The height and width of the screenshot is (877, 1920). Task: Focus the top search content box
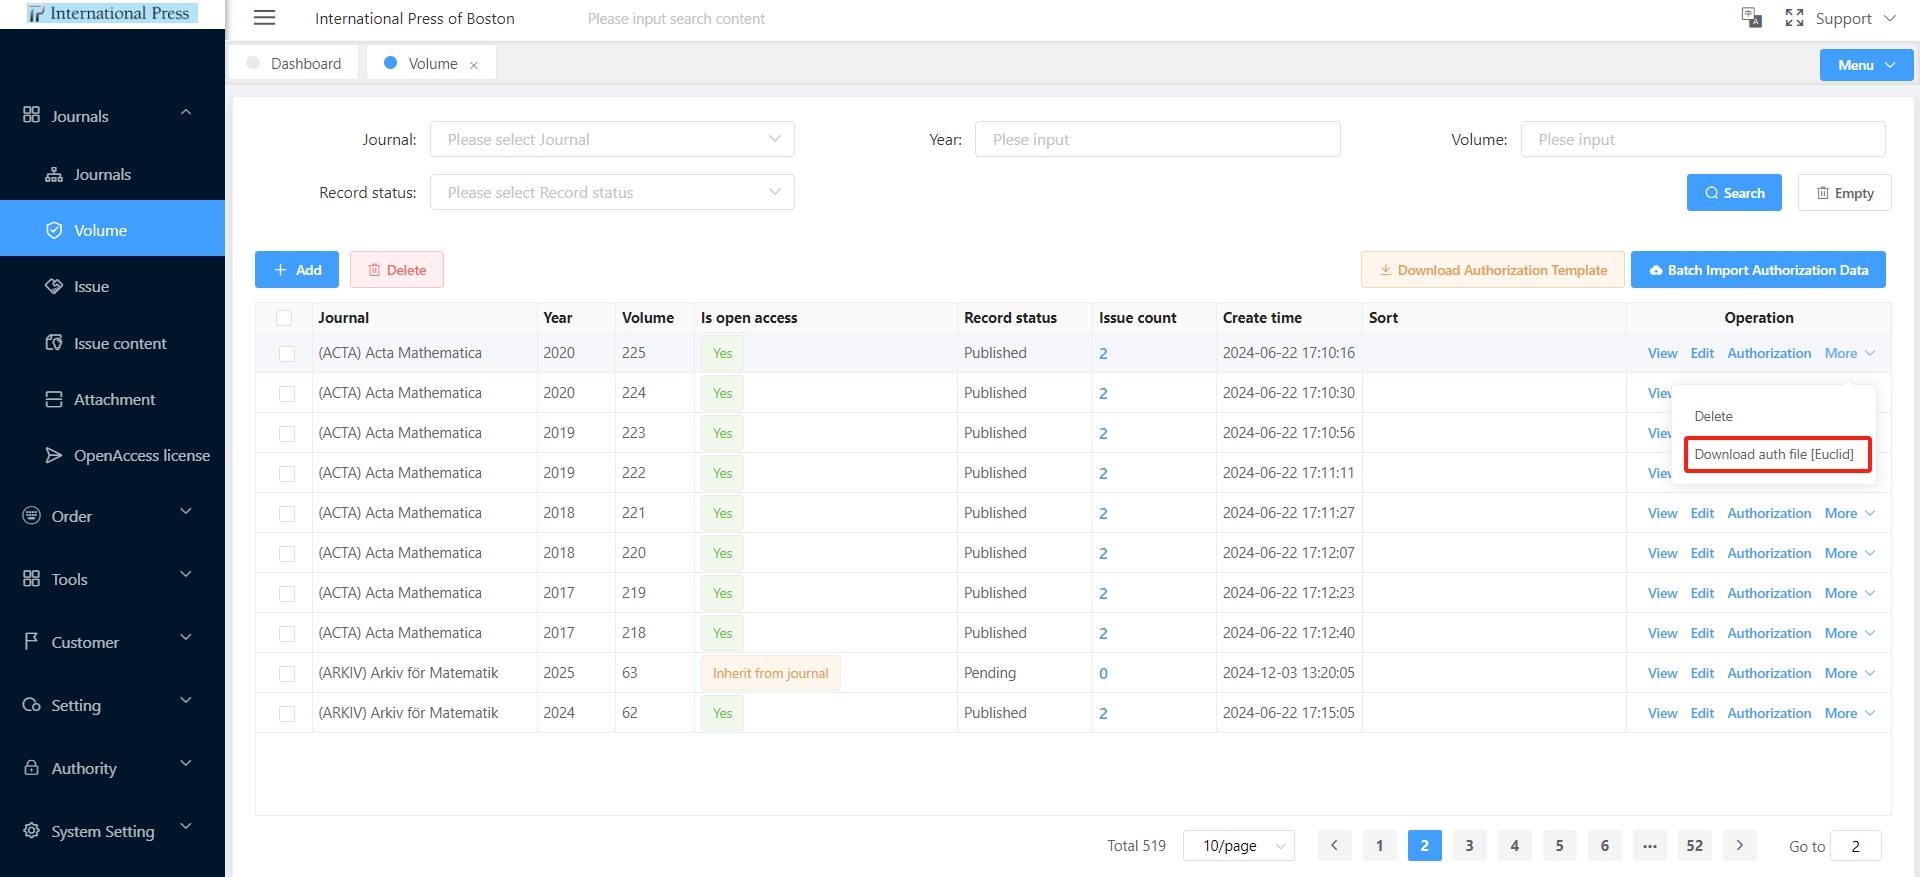tap(676, 19)
